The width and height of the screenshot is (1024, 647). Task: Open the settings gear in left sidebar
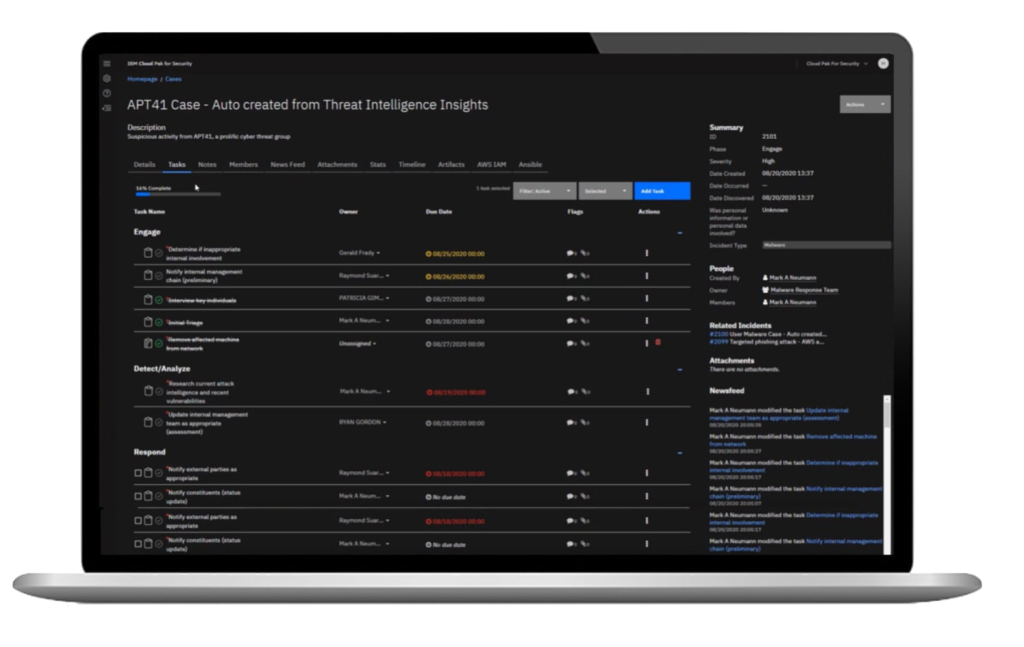tap(106, 78)
